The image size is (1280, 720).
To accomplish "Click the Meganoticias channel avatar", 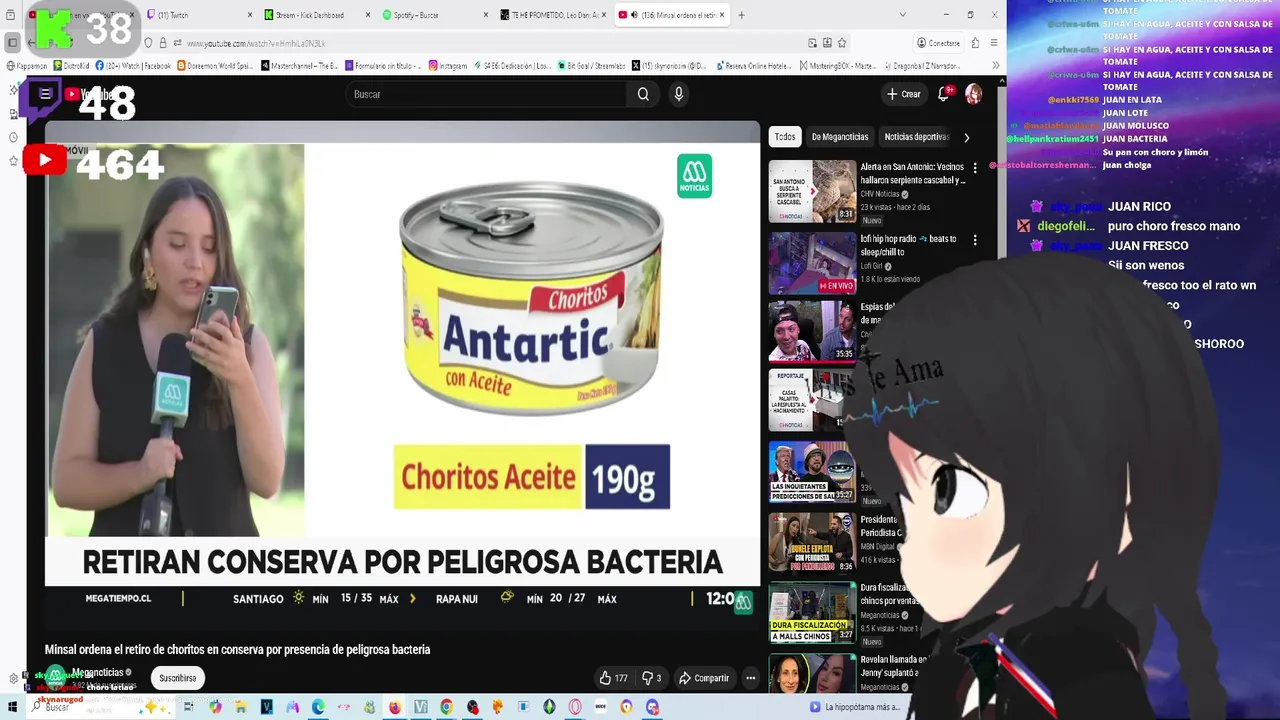I will tap(54, 677).
